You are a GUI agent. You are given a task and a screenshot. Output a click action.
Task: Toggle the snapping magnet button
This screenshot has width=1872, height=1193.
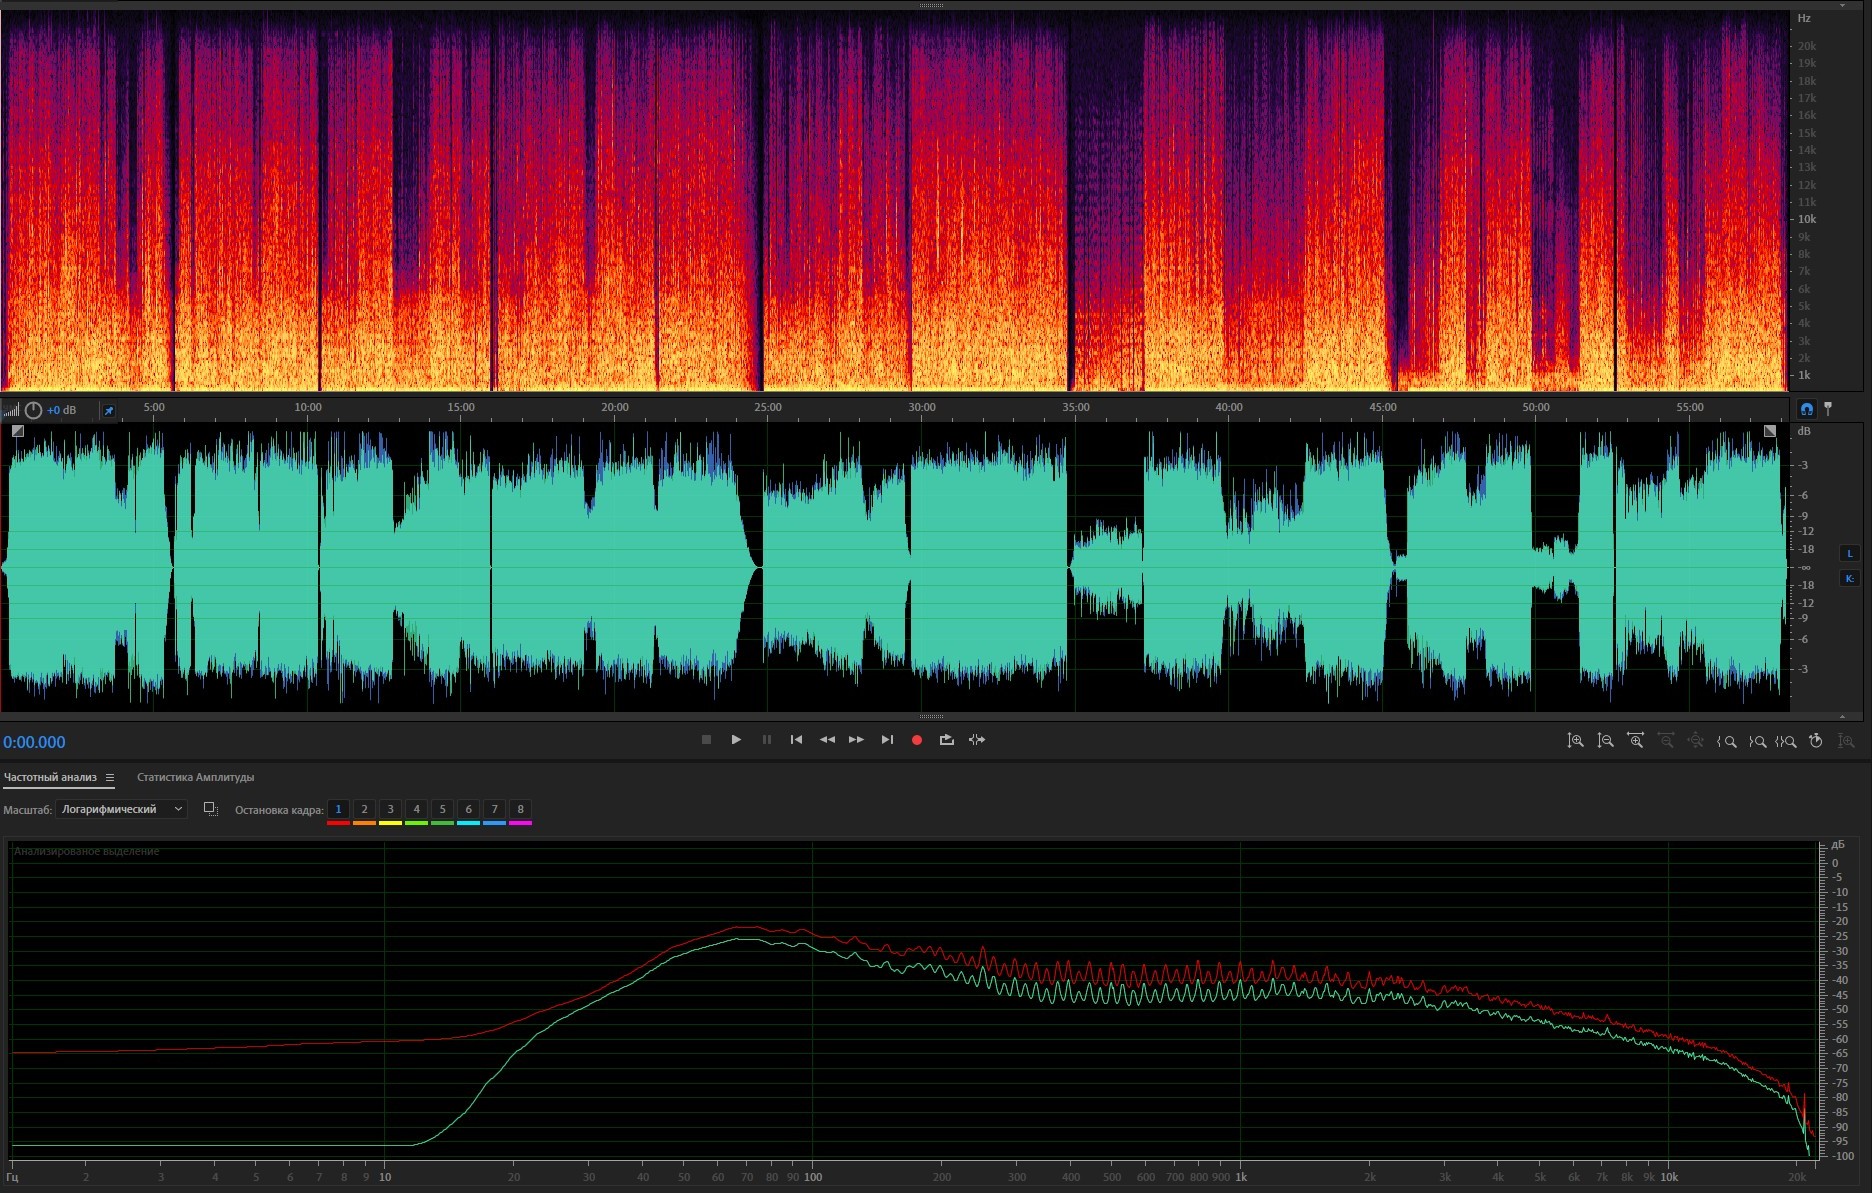pyautogui.click(x=1806, y=409)
